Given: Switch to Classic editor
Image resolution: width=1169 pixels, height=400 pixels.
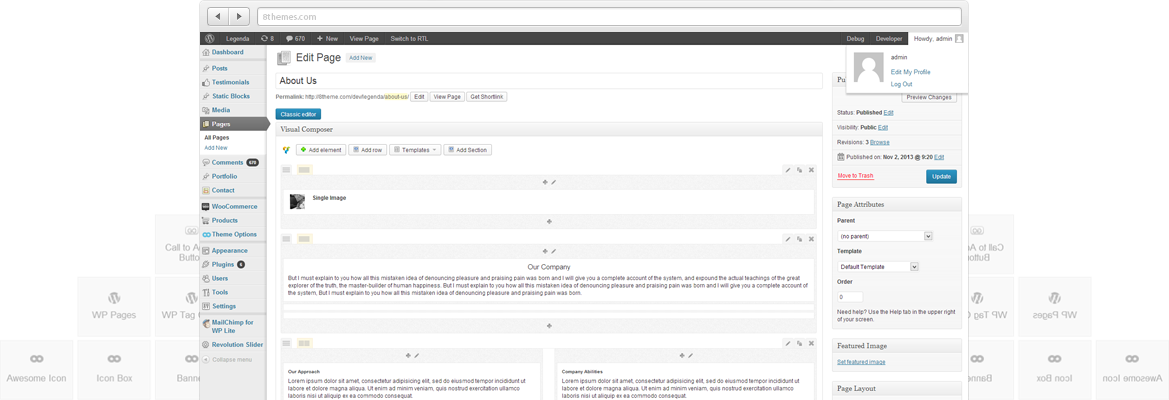Looking at the screenshot, I should (x=296, y=114).
